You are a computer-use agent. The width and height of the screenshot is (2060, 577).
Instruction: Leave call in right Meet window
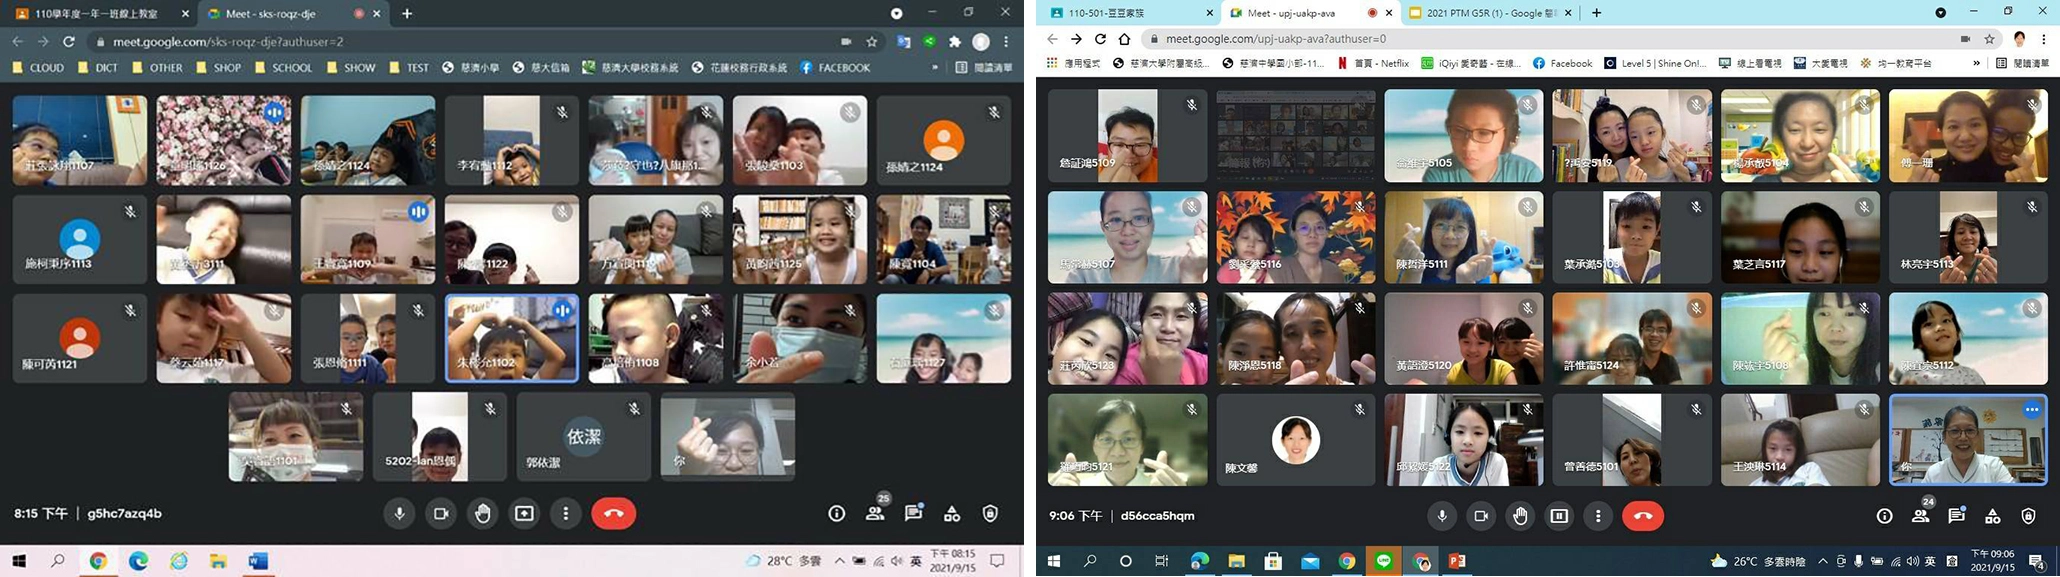tap(1642, 516)
